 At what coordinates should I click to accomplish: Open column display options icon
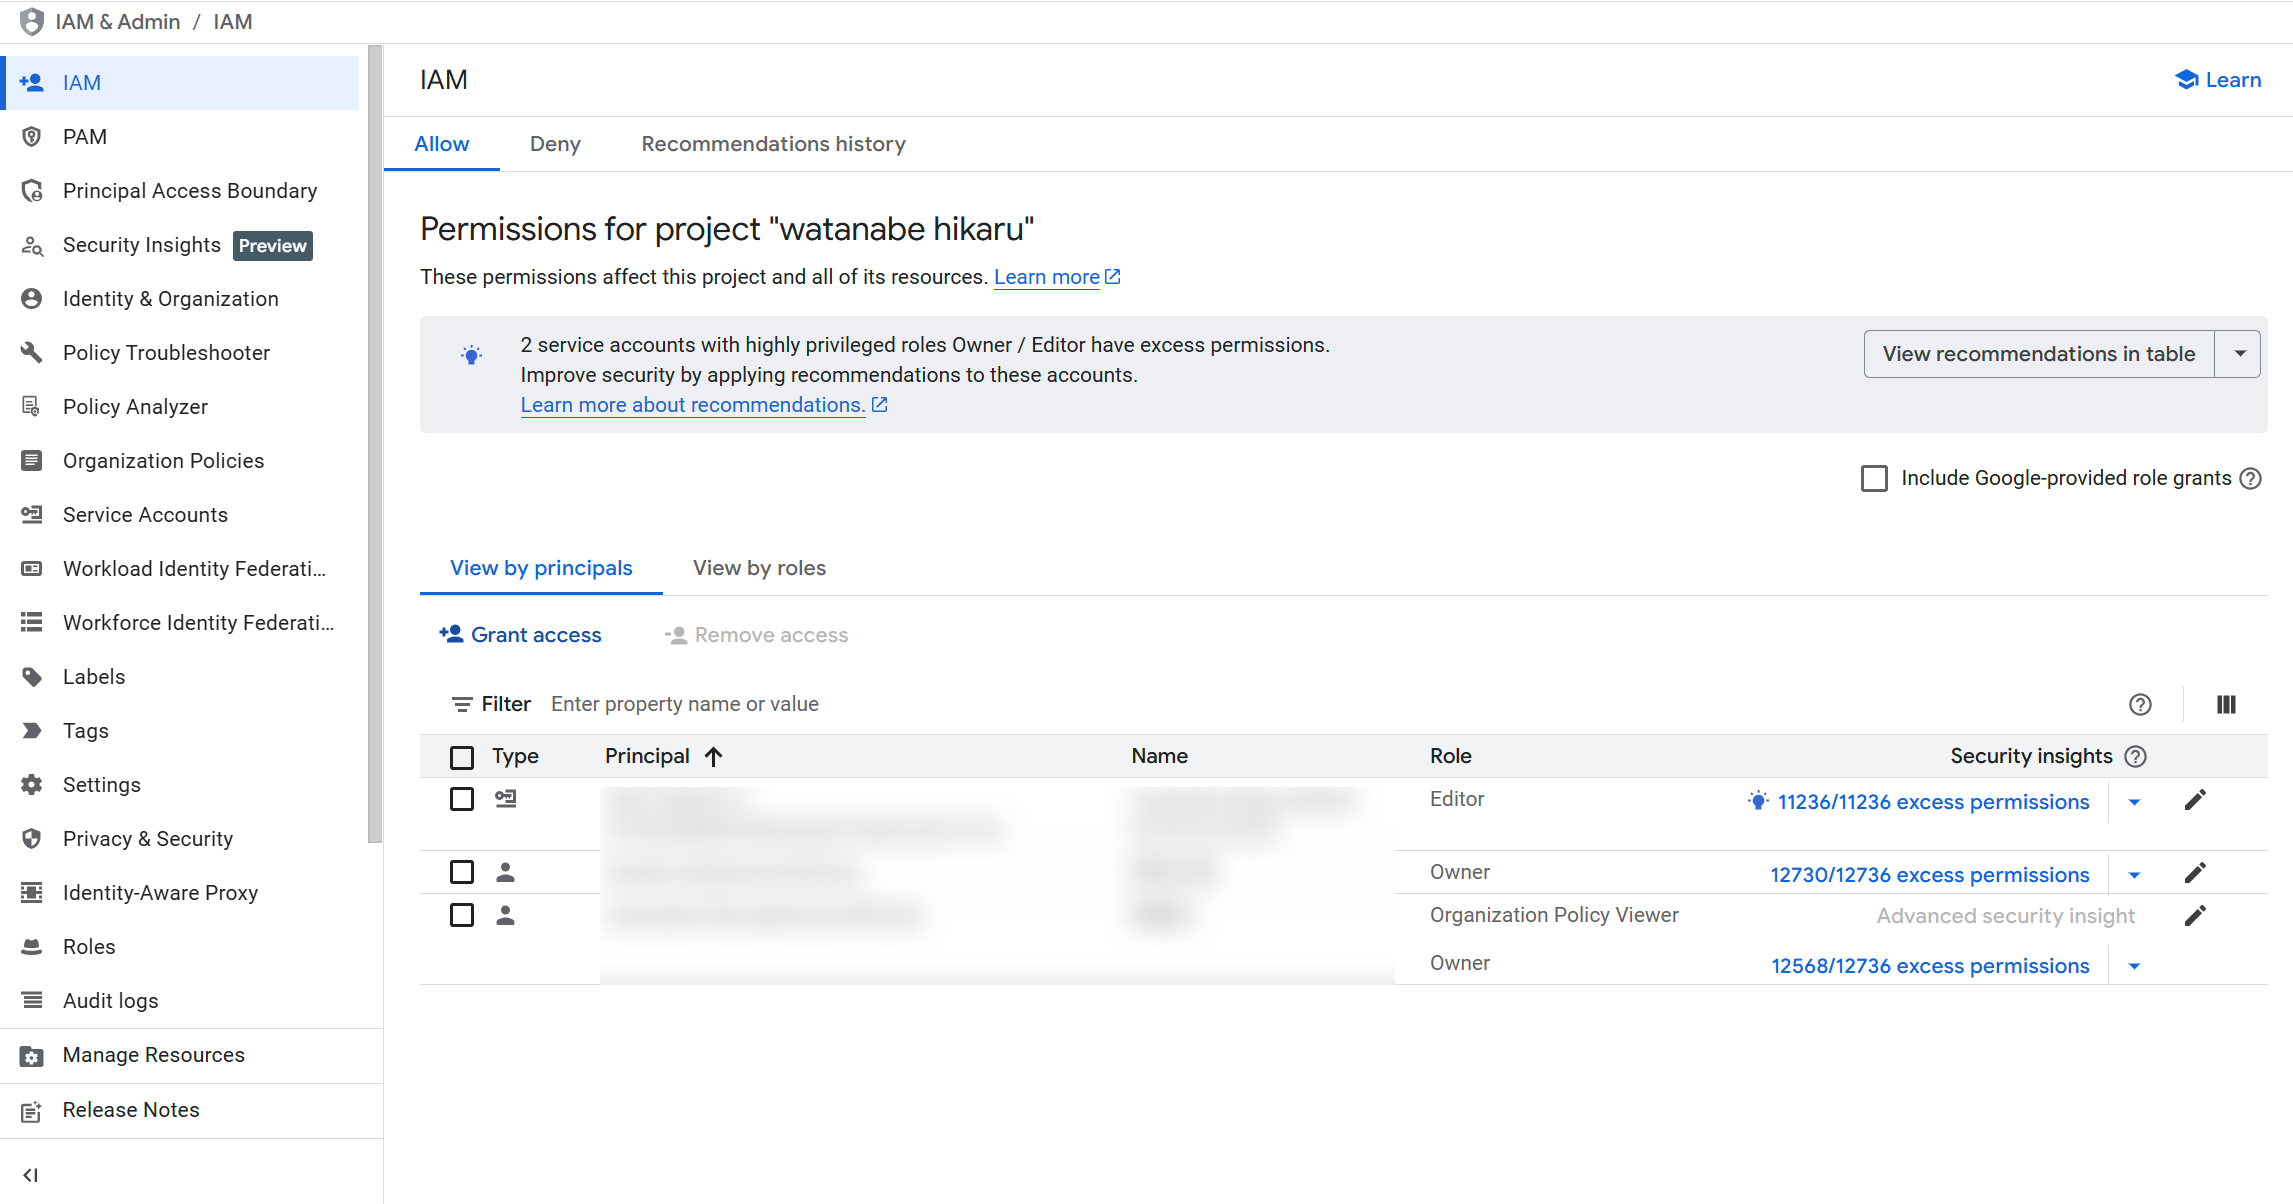[x=2226, y=705]
